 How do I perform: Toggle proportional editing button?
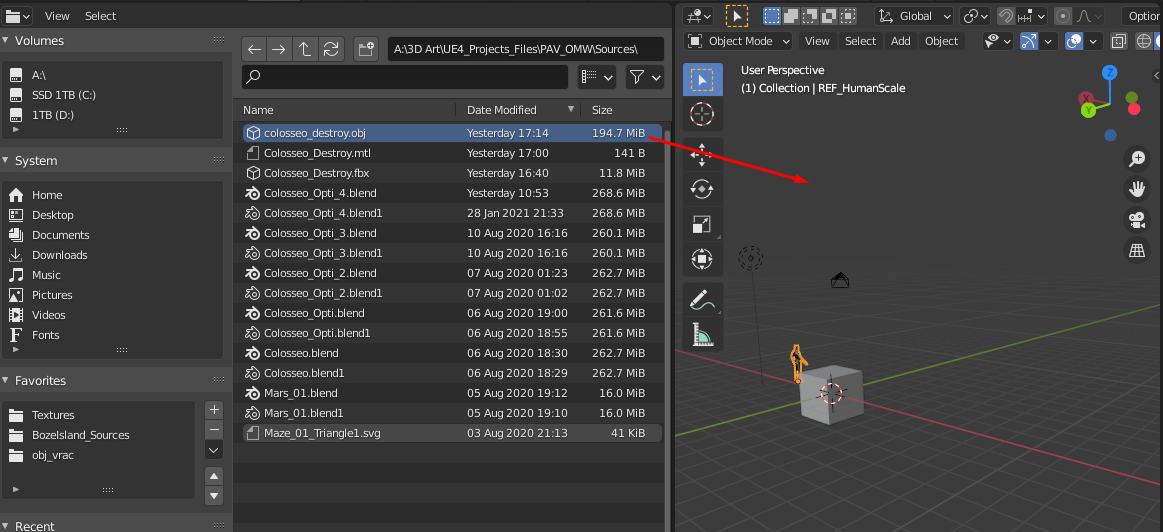(1063, 16)
